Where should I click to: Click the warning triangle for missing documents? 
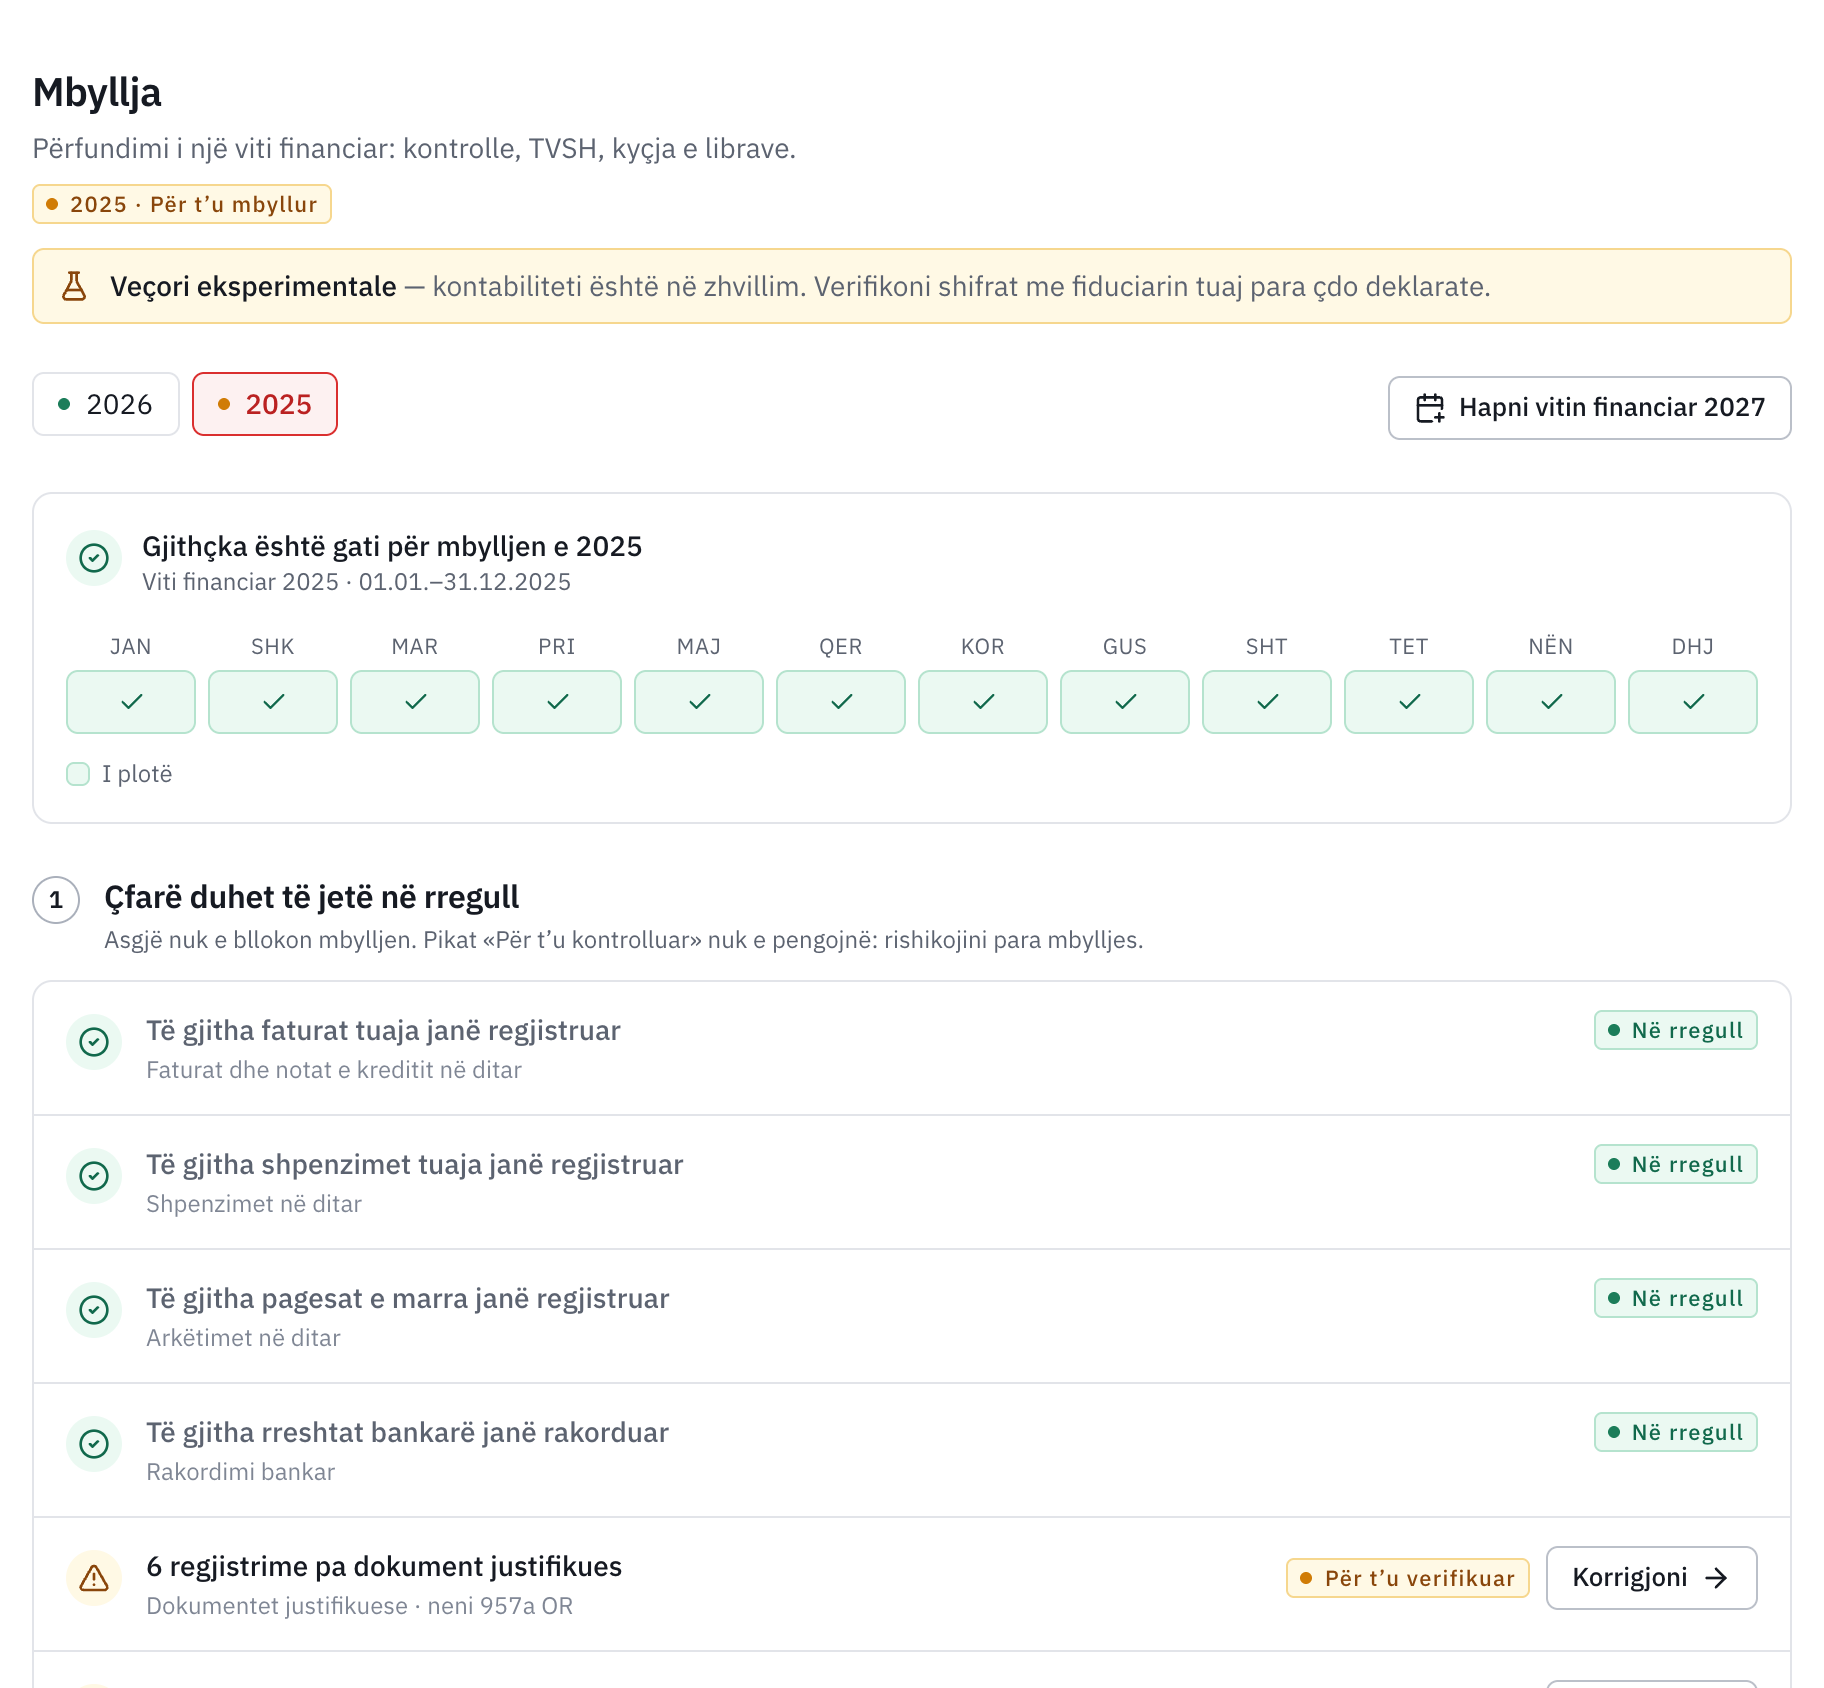coord(94,1578)
